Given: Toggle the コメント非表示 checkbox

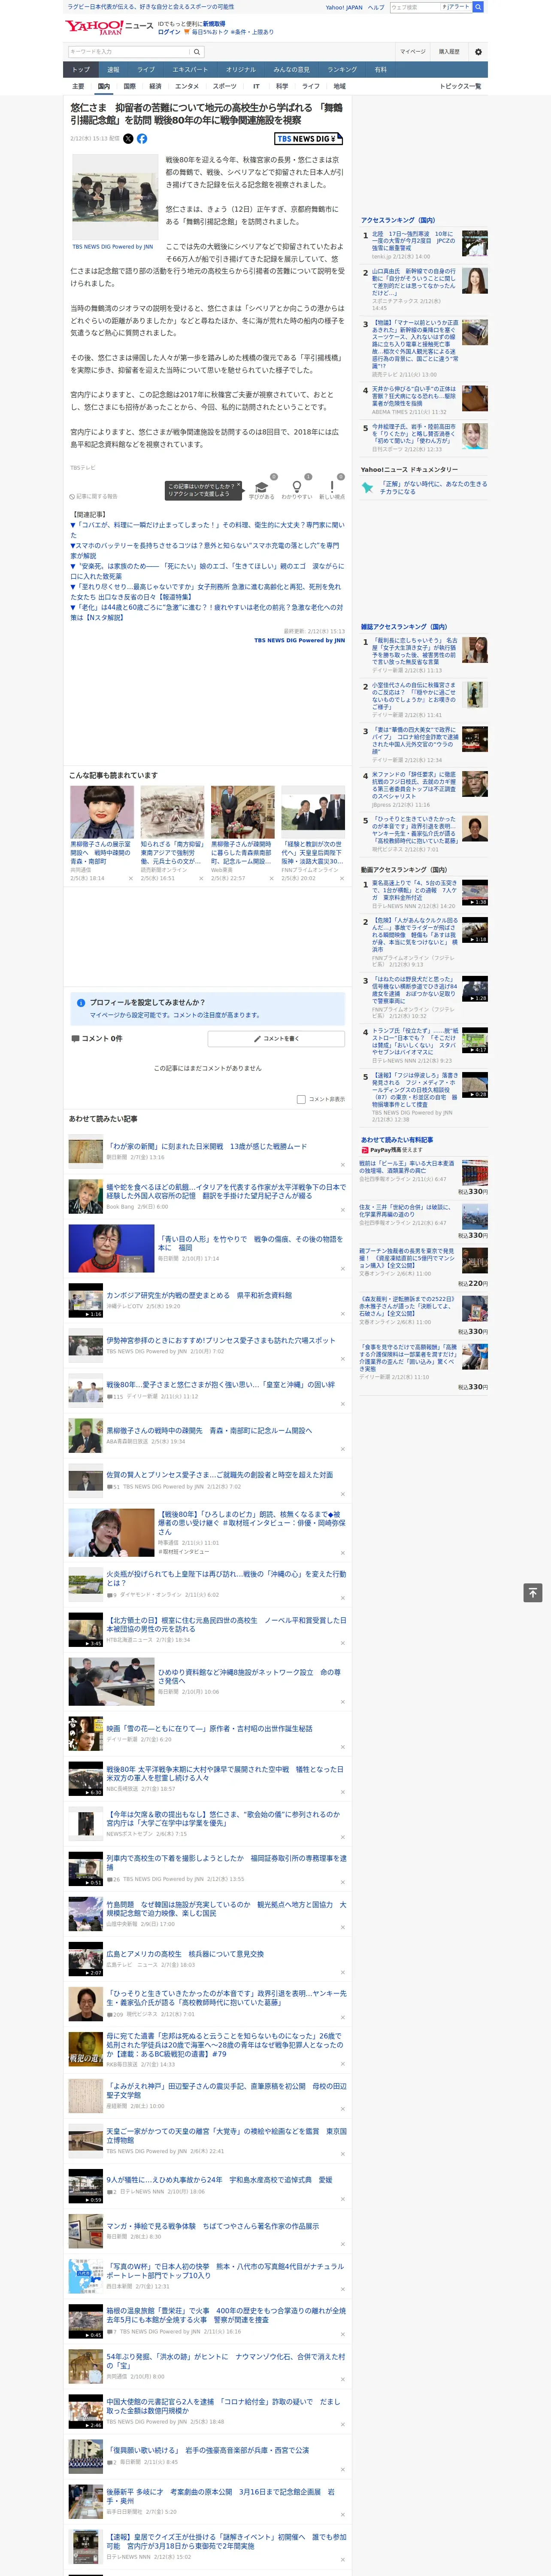Looking at the screenshot, I should coord(301,1099).
